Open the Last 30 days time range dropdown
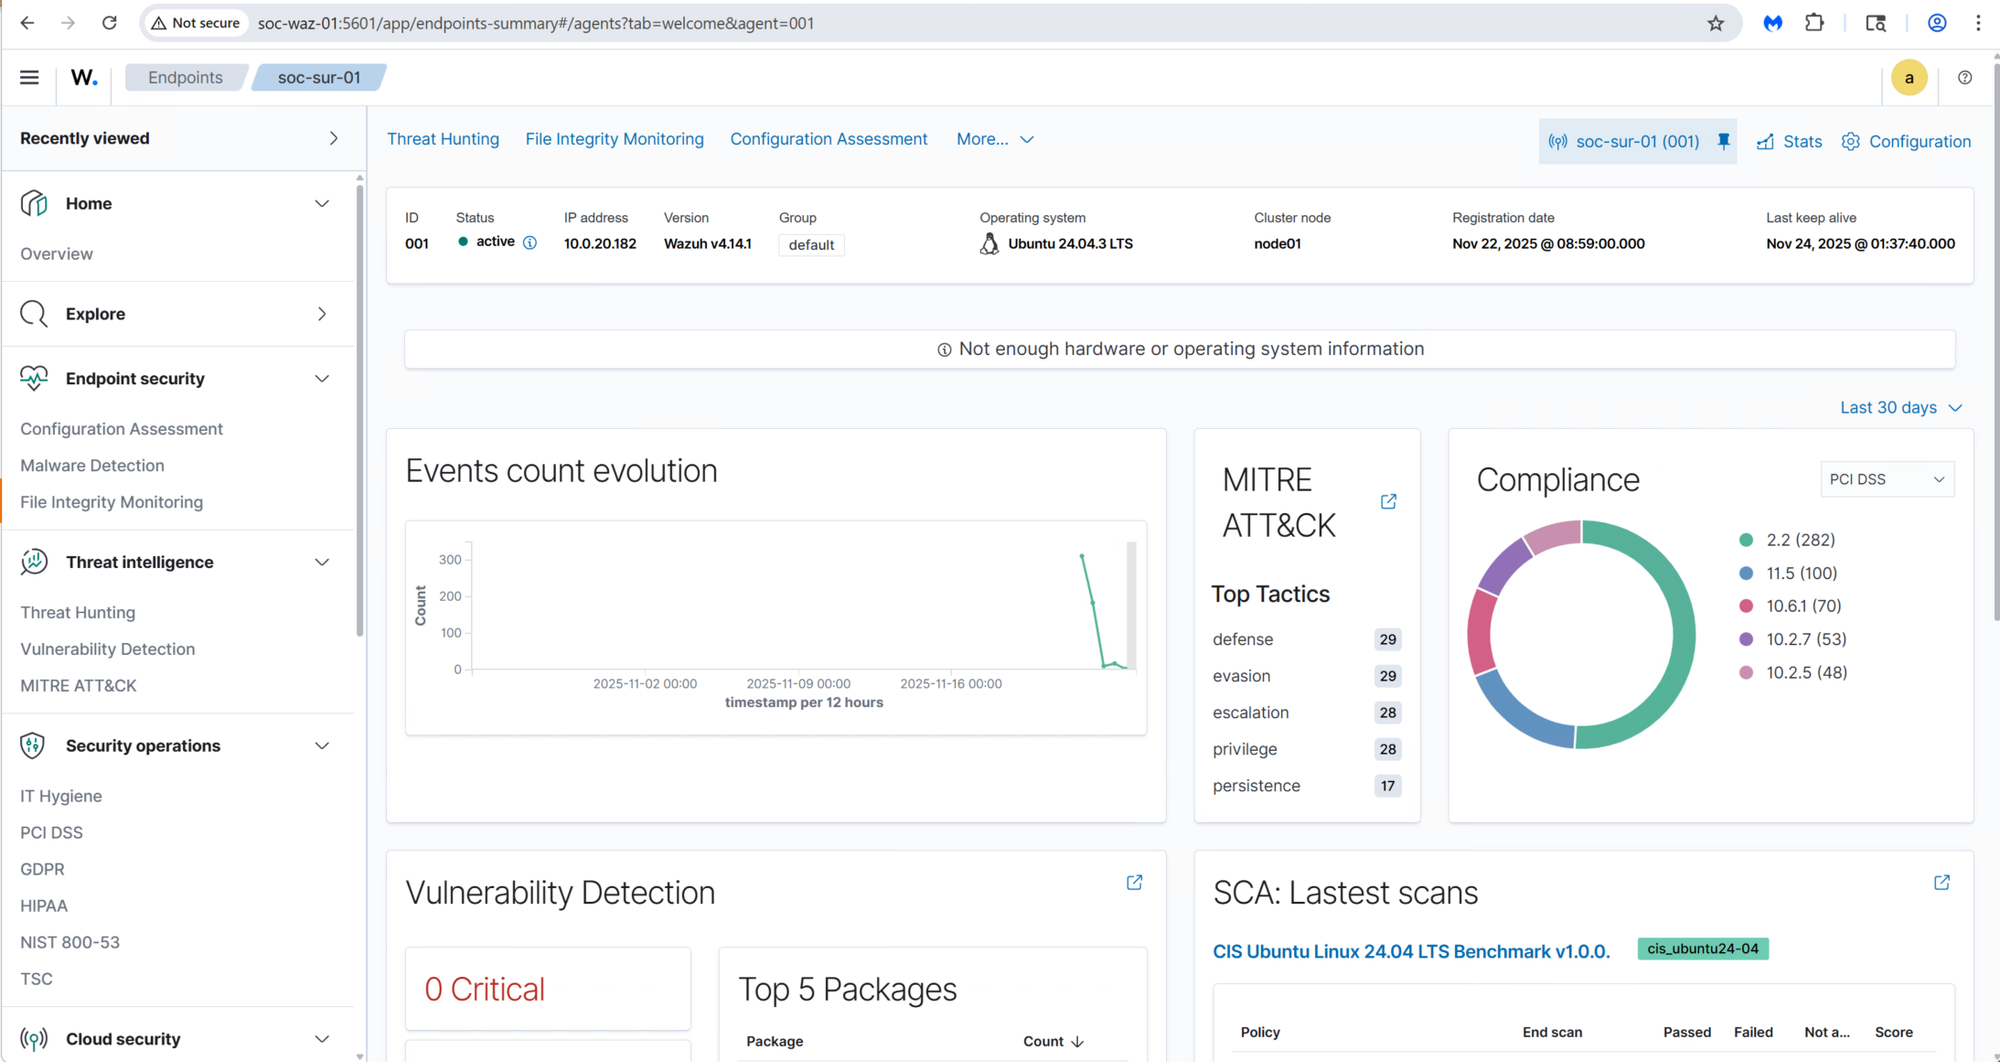Viewport: 2000px width, 1062px height. pyautogui.click(x=1900, y=408)
